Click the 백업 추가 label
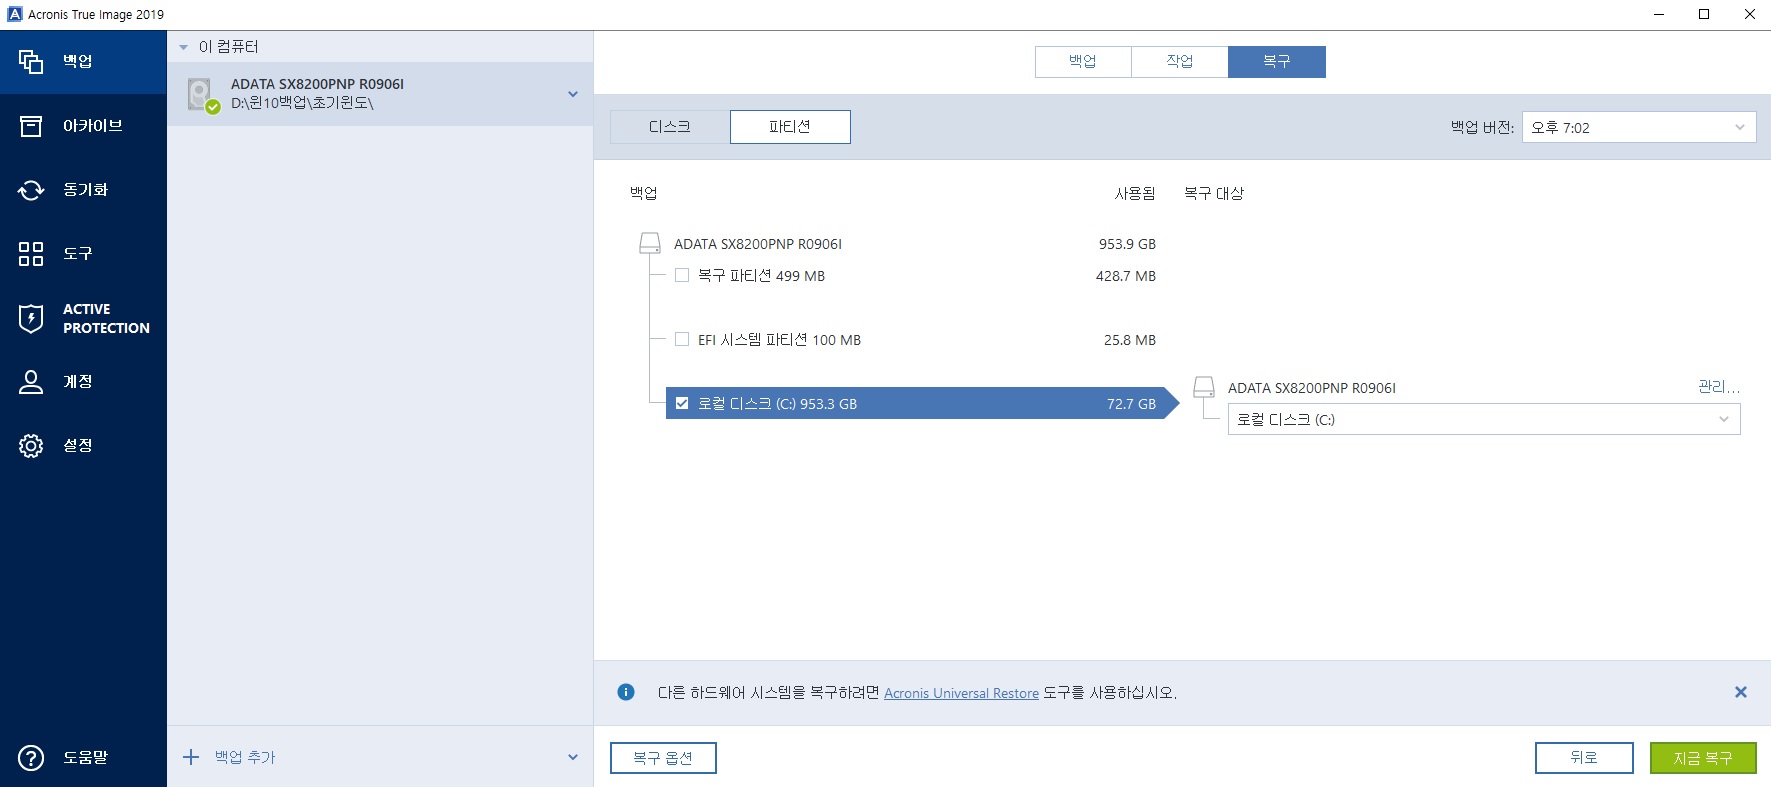Viewport: 1771px width, 787px height. [x=245, y=757]
